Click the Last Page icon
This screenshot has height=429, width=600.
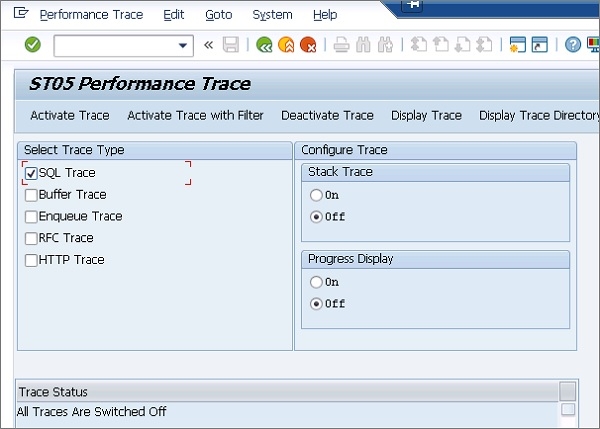[x=484, y=45]
